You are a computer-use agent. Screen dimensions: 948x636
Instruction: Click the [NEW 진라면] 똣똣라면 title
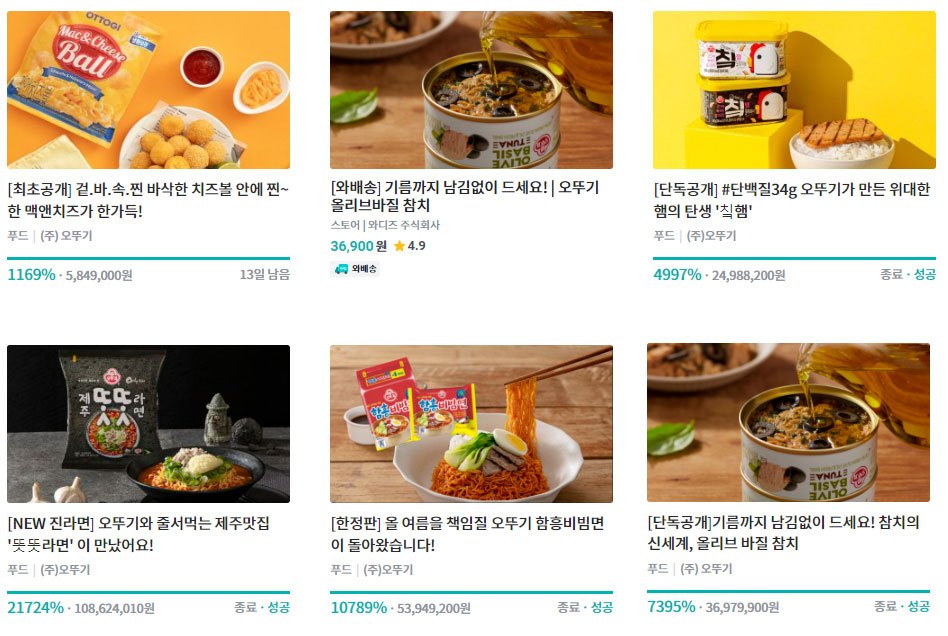[138, 534]
